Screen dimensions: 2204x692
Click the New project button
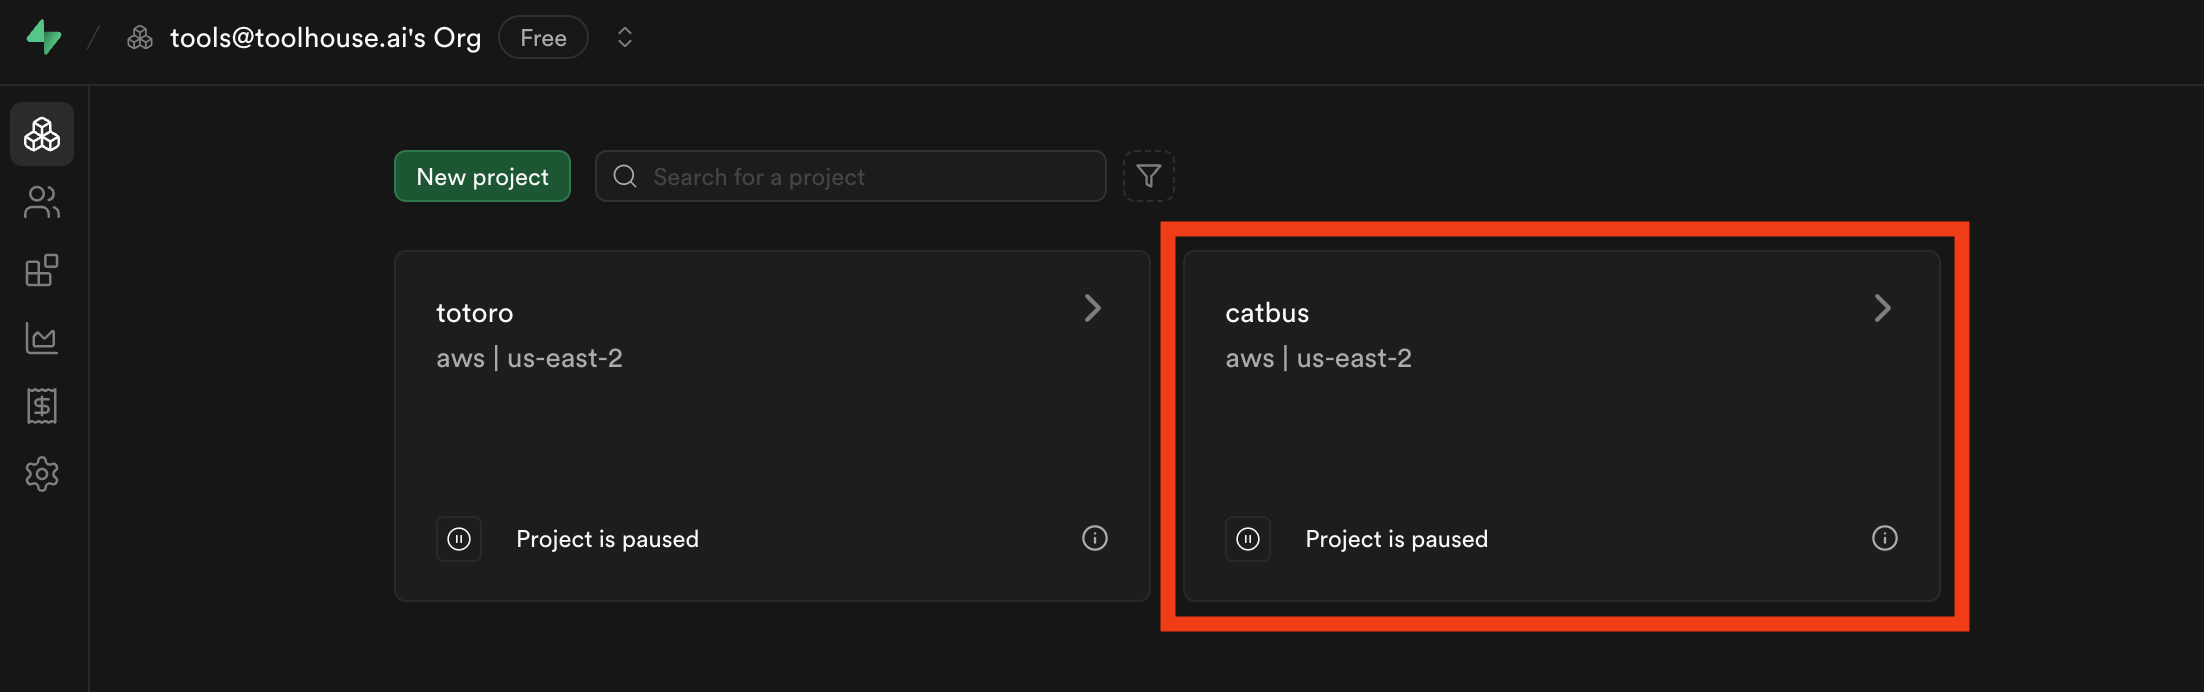[x=482, y=176]
